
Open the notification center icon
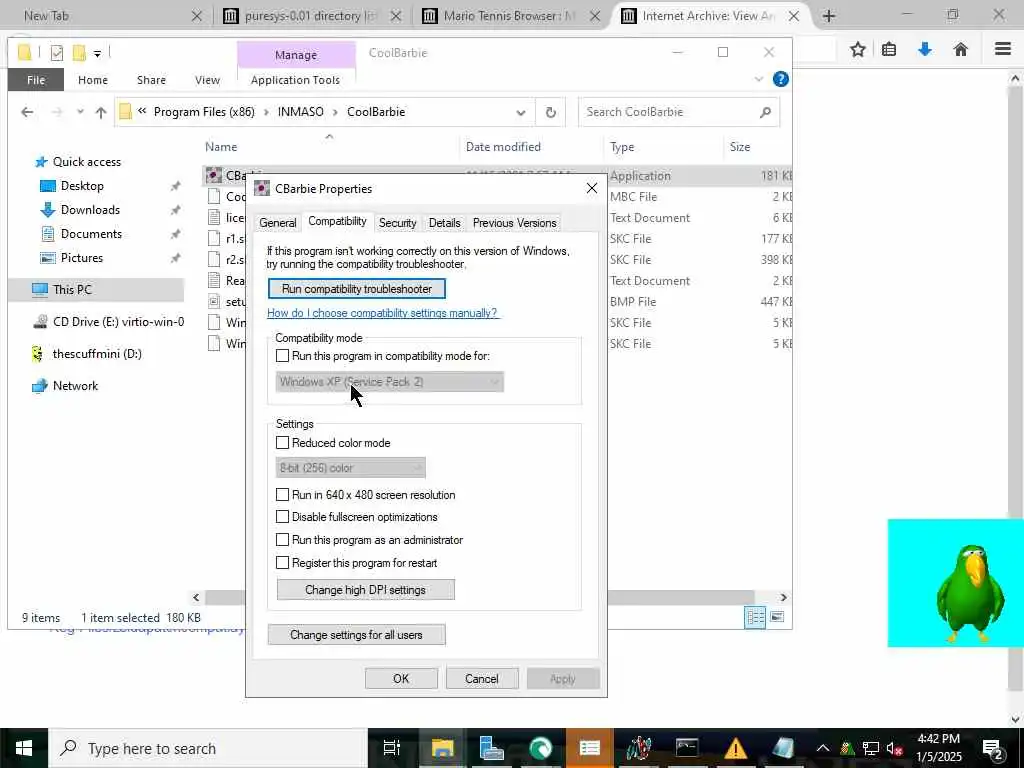coord(992,748)
